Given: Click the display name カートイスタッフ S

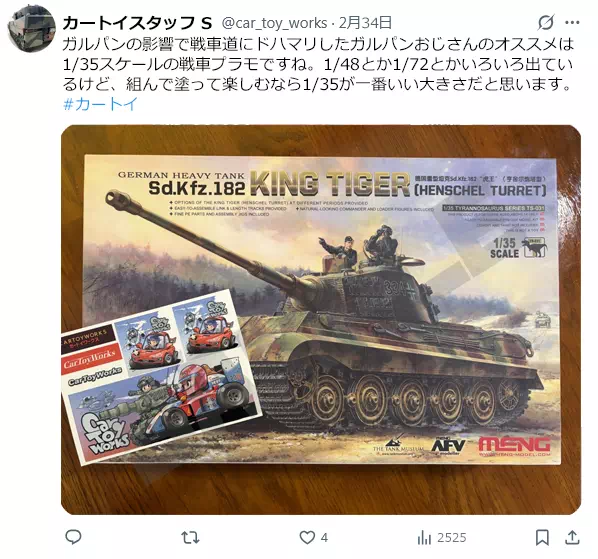Looking at the screenshot, I should pos(137,23).
